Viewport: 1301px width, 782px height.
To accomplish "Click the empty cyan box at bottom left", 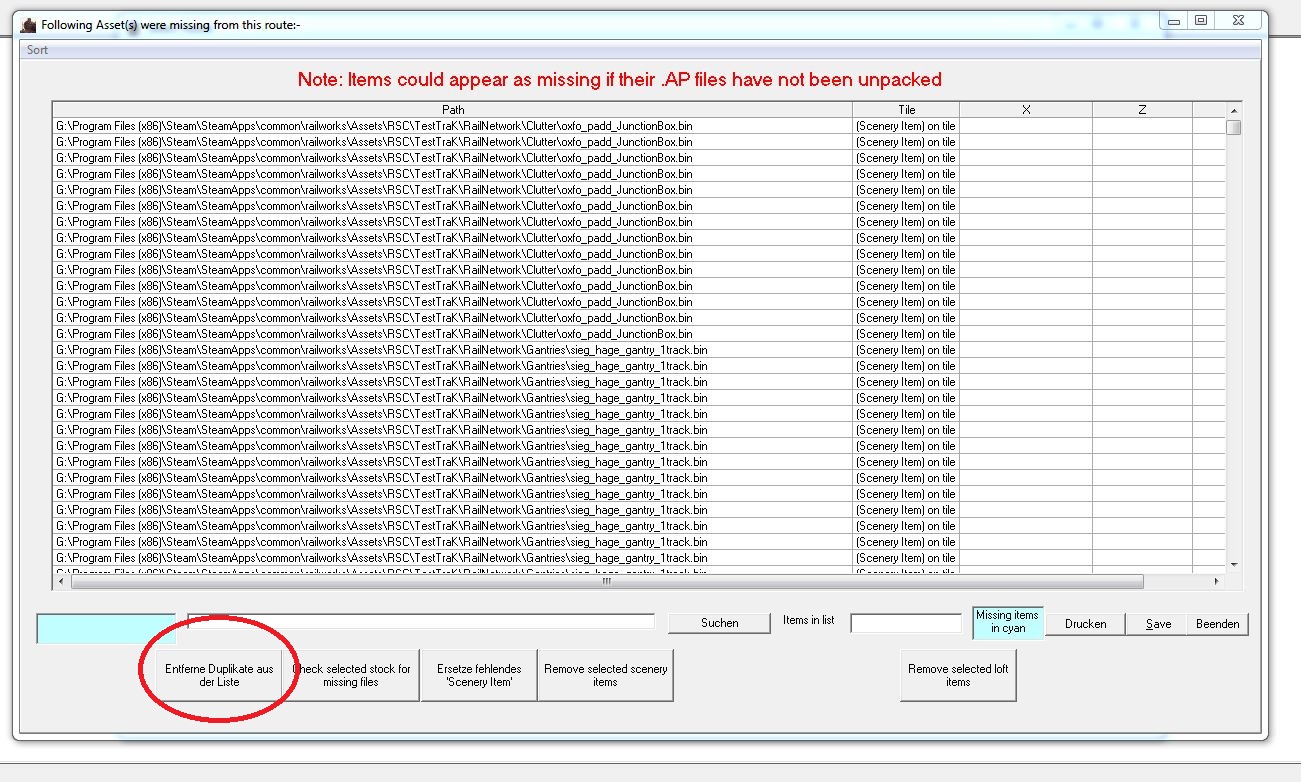I will point(105,628).
